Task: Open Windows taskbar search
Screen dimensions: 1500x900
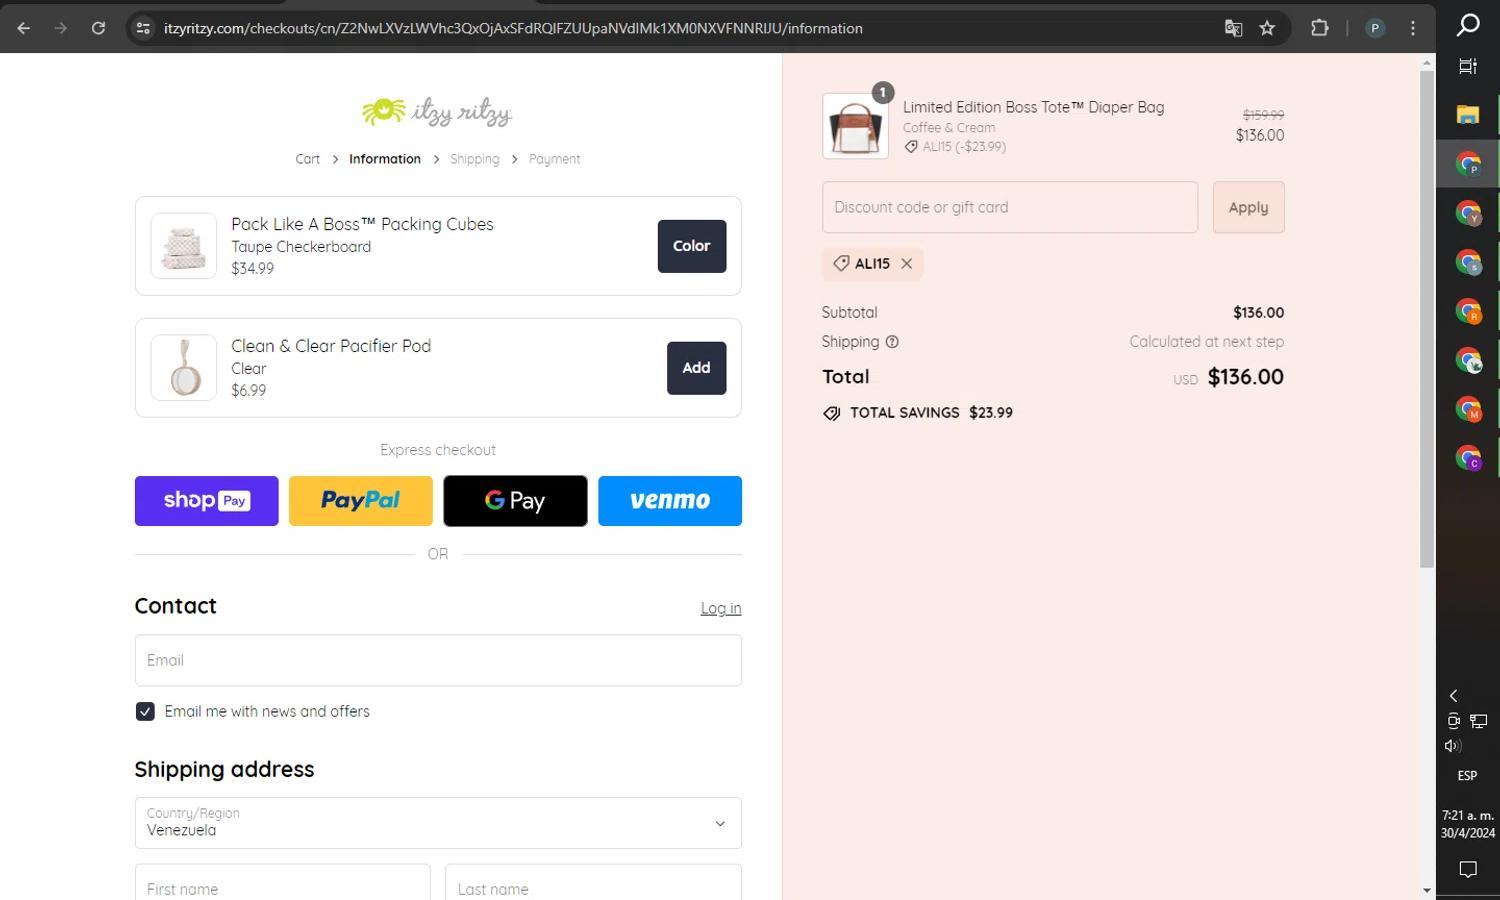Action: [x=1468, y=24]
